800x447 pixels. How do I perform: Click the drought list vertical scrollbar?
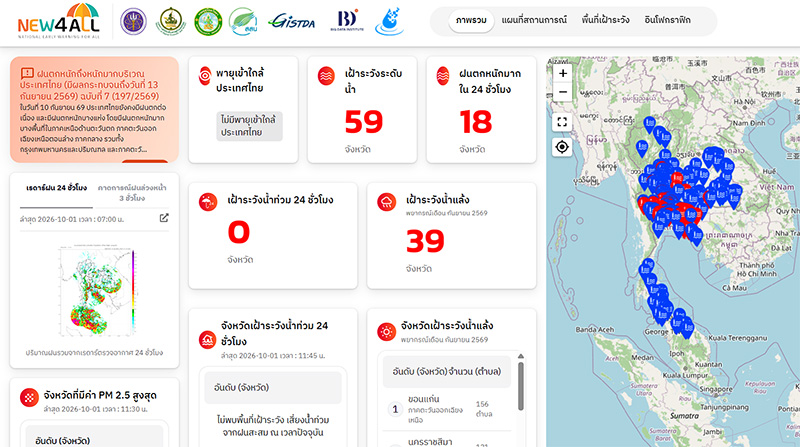point(520,386)
